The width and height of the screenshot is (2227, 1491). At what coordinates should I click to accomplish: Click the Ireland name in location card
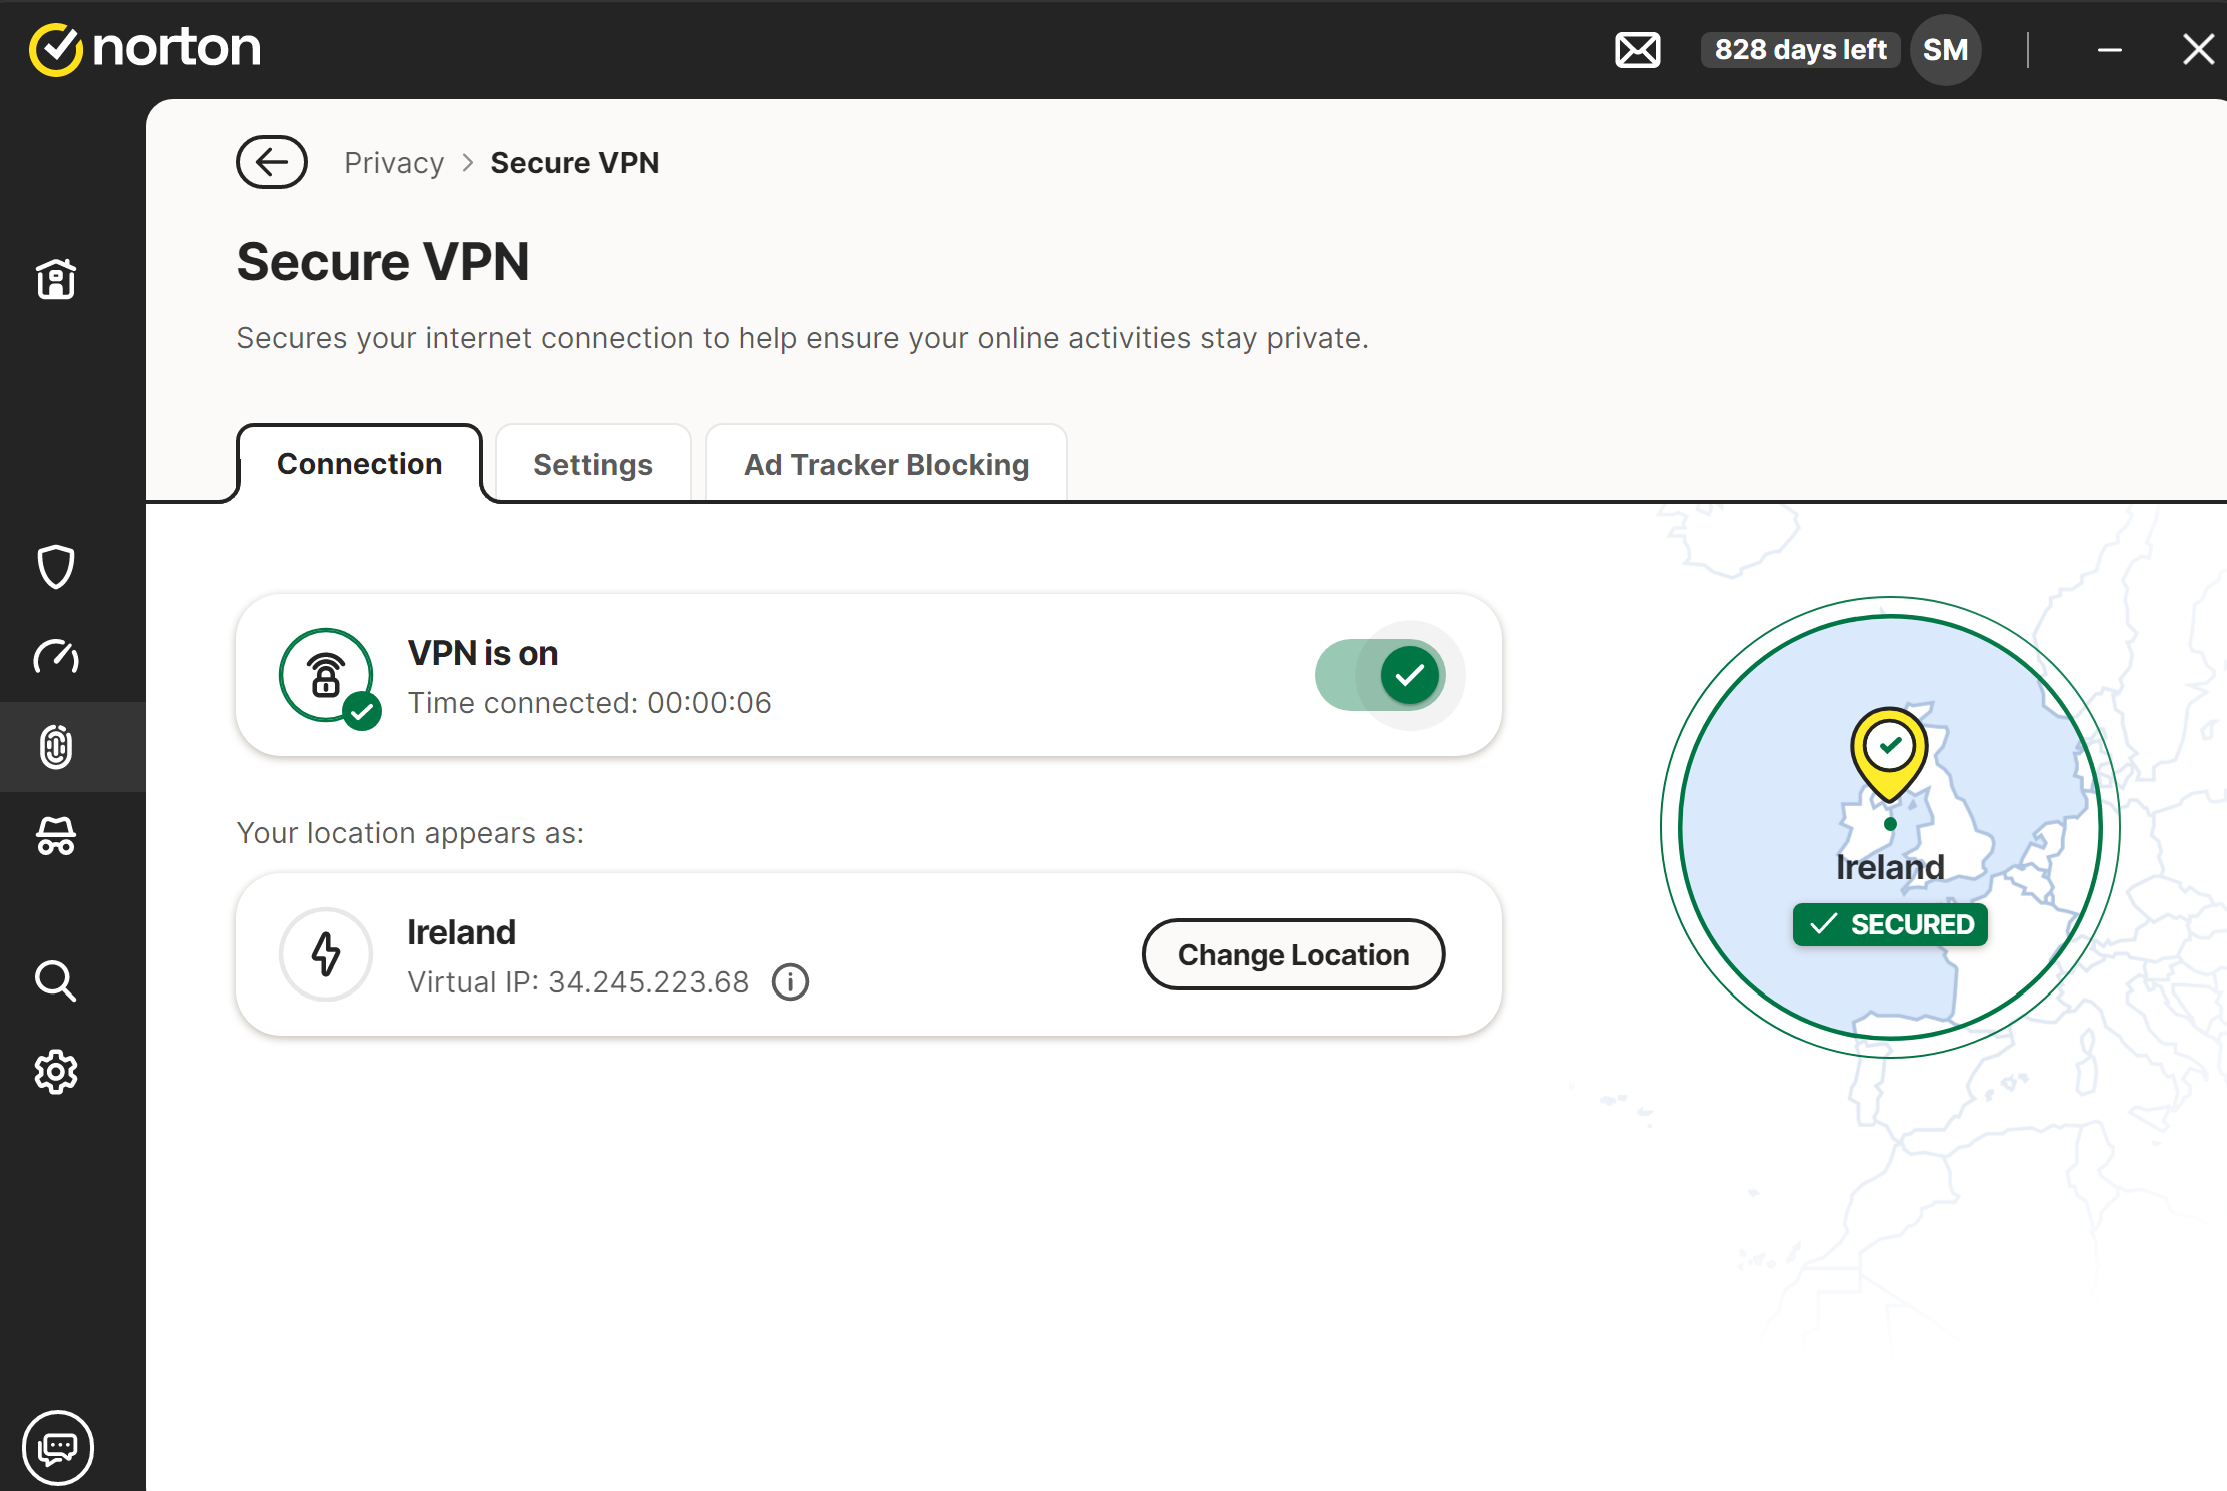[462, 932]
